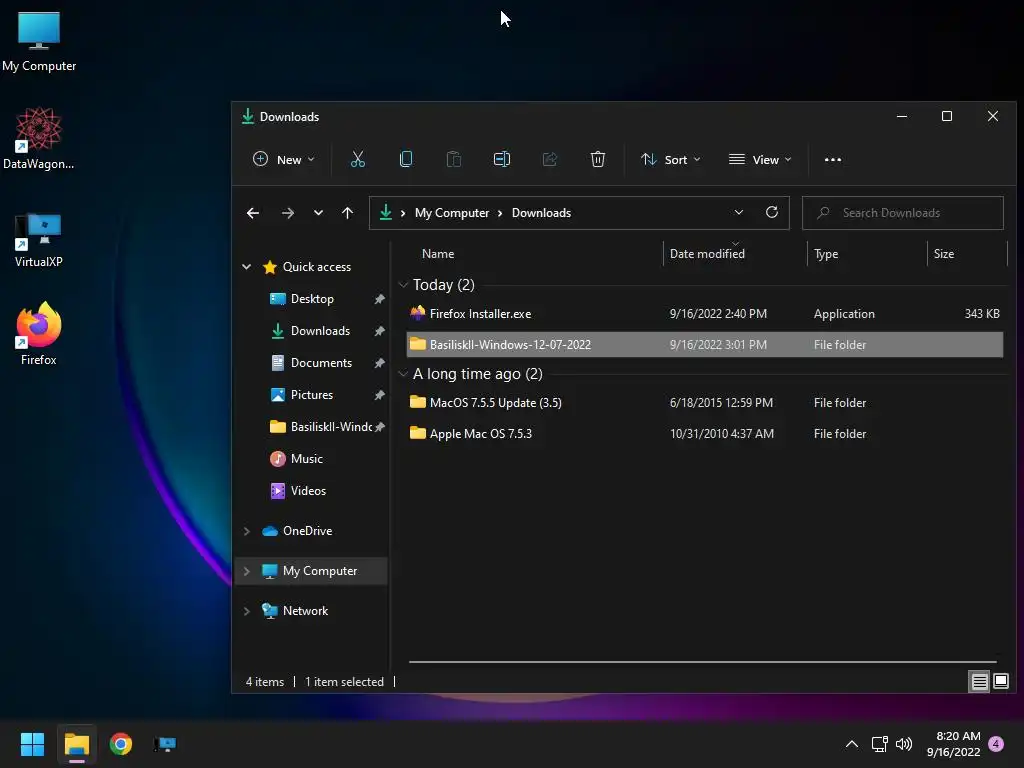Click the Cut scissors icon in toolbar
This screenshot has height=768, width=1024.
(x=358, y=159)
